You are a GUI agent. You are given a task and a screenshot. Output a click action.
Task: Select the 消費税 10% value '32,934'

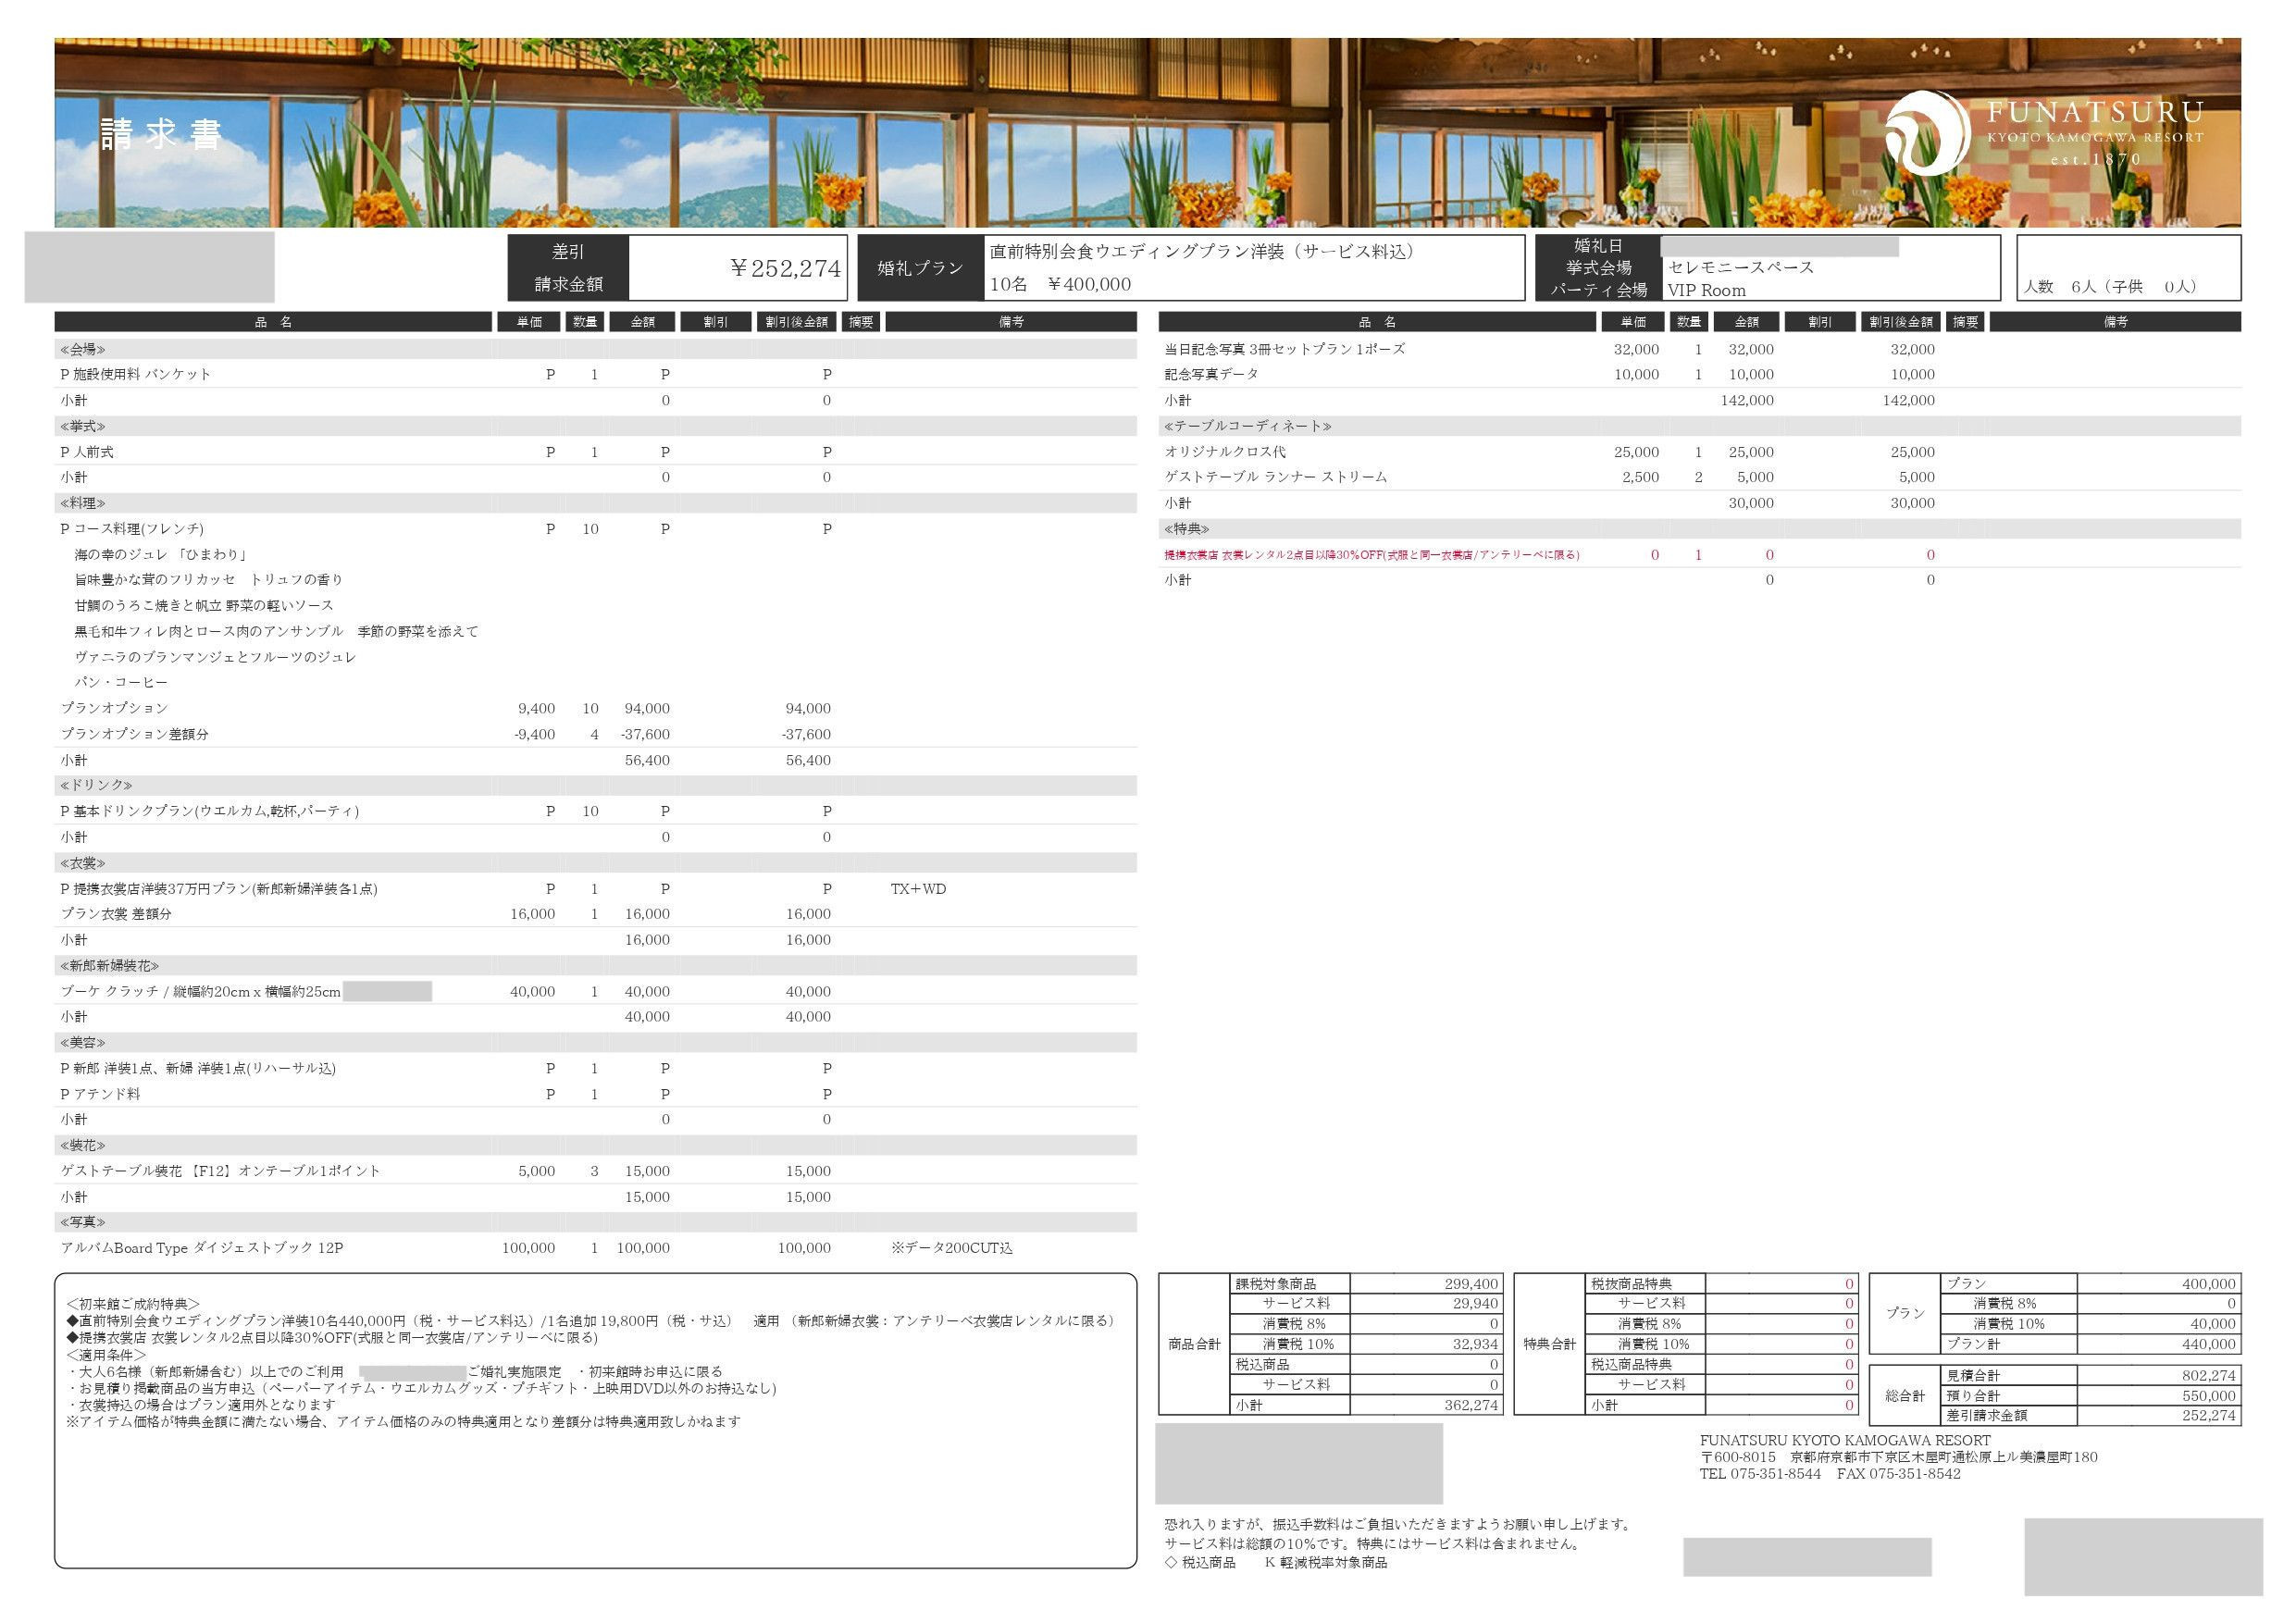pyautogui.click(x=1475, y=1344)
